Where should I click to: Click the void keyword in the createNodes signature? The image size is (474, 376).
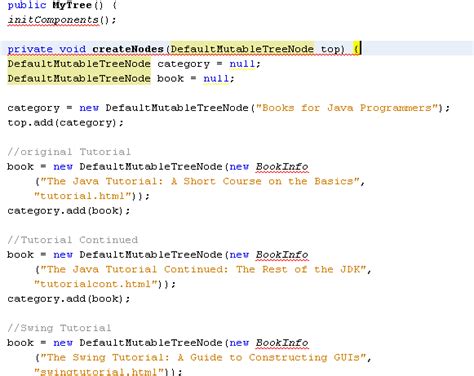tap(72, 49)
